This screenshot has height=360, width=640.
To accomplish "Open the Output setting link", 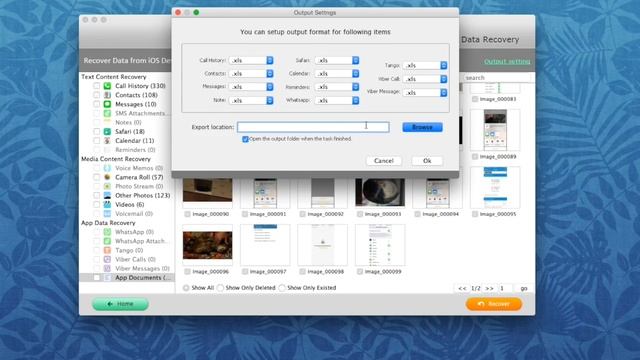I will click(x=507, y=61).
